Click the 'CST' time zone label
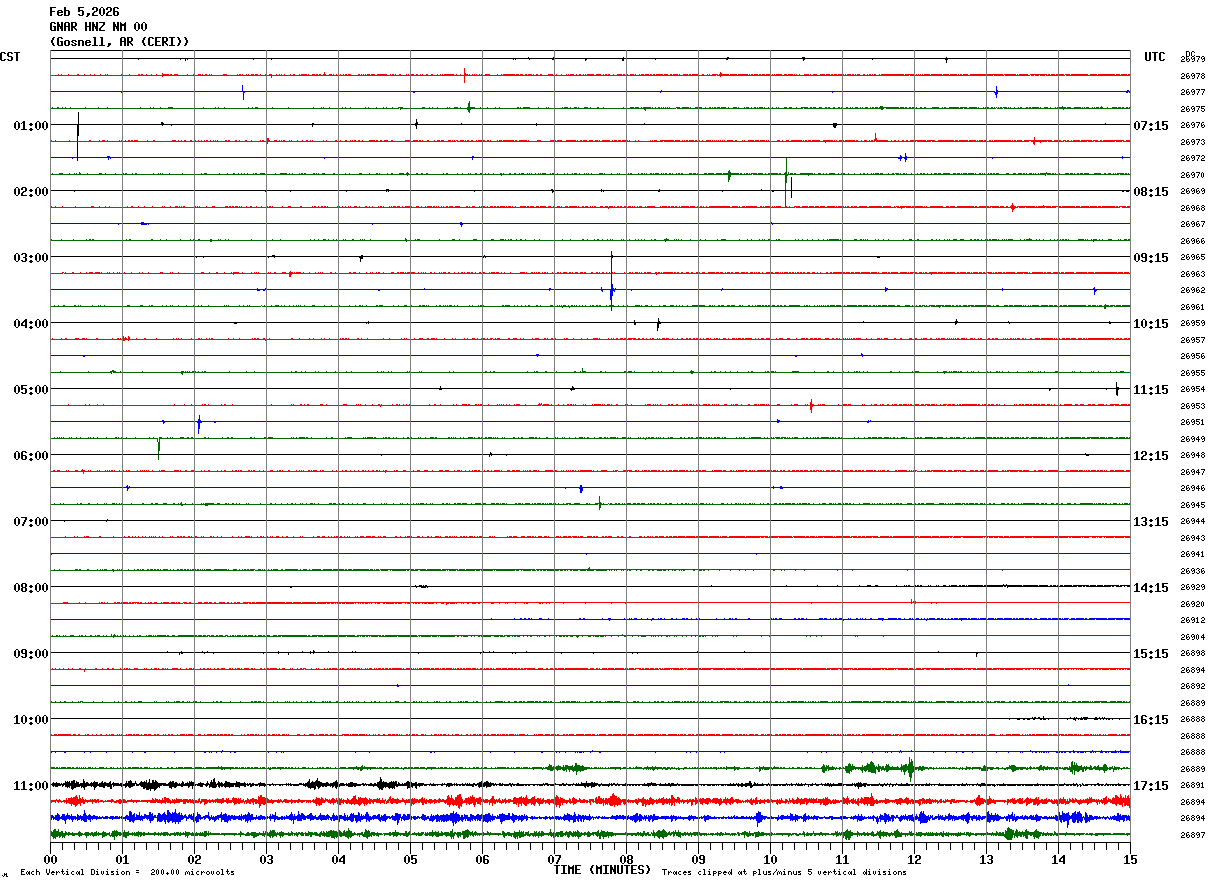The height and width of the screenshot is (886, 1210). (x=11, y=57)
